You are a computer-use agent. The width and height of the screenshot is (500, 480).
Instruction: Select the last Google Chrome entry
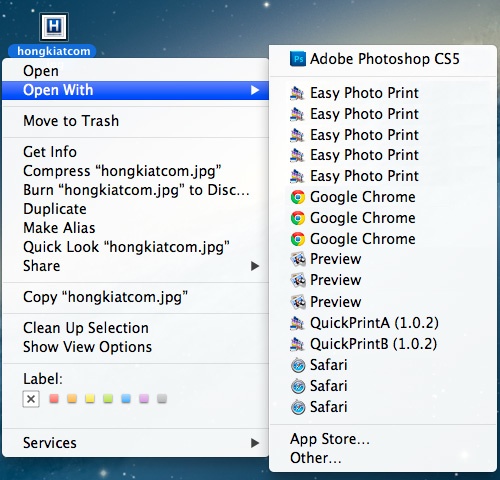[383, 239]
